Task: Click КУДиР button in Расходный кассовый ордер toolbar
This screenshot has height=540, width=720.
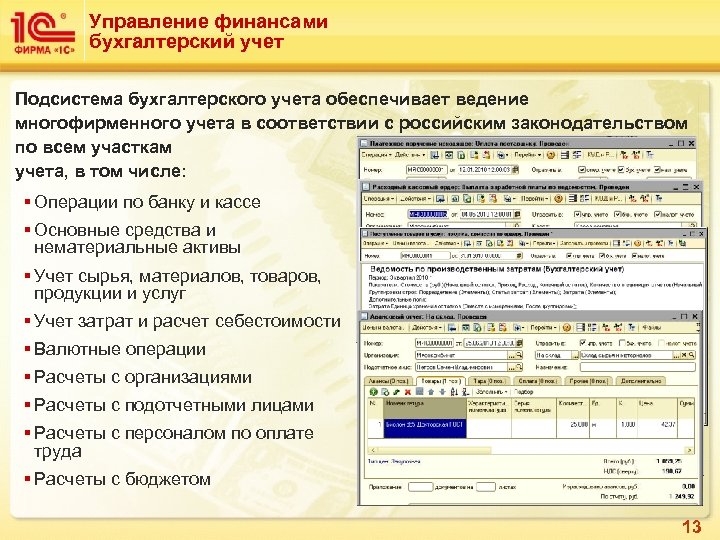Action: 608,199
